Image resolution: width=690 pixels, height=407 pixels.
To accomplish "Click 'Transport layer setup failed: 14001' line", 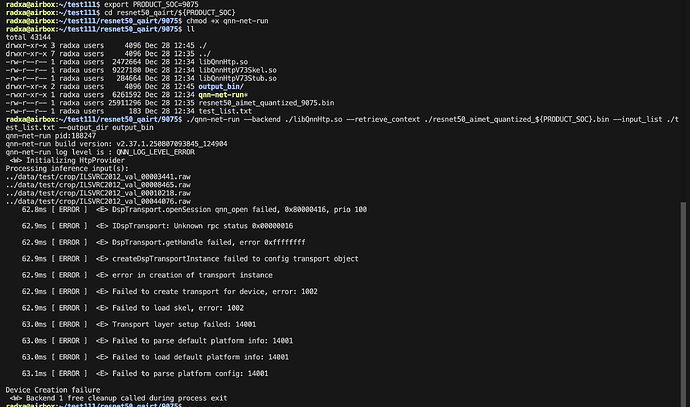I will 139,324.
